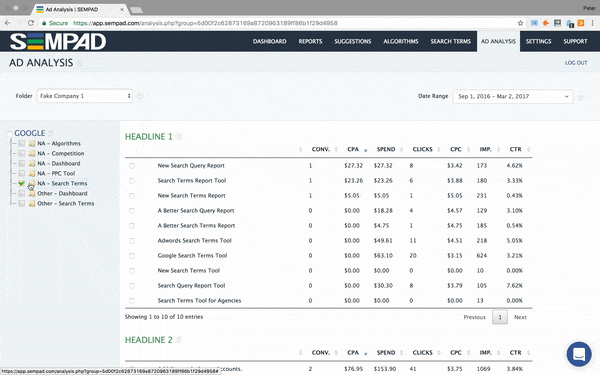Sort Headline 1 table by CTR
The image size is (600, 375).
515,149
